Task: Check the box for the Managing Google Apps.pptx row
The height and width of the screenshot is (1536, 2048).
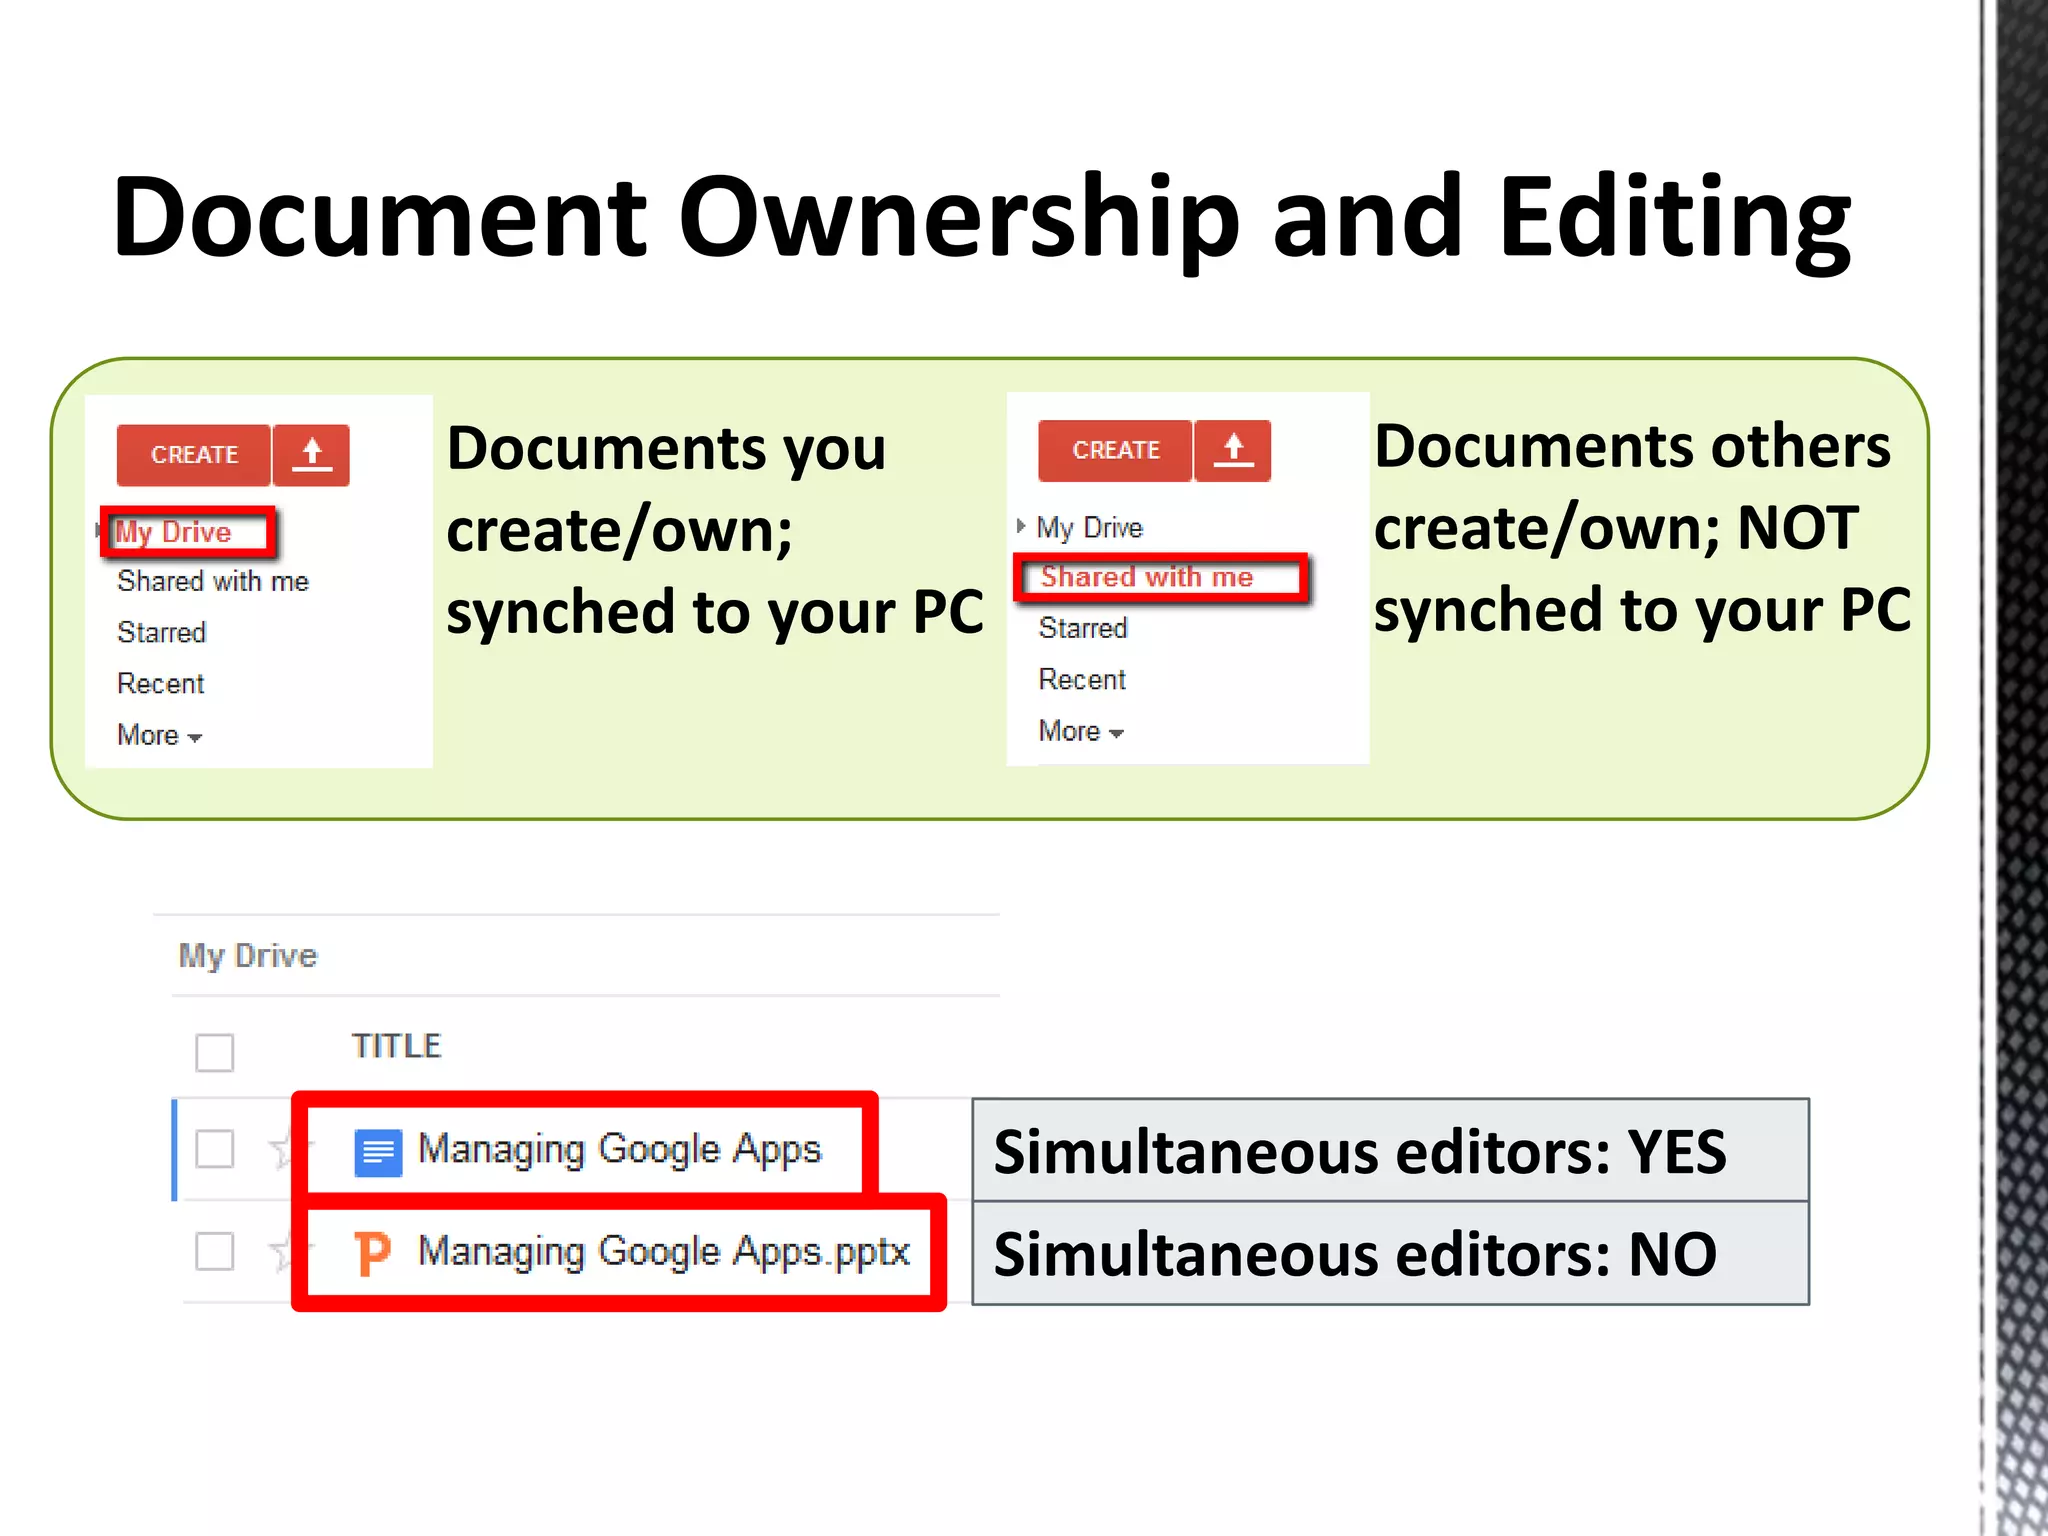Action: 215,1251
